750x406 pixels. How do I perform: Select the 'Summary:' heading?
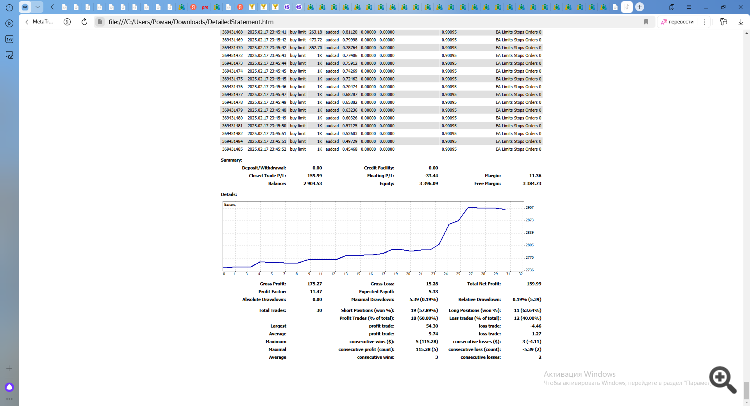tap(232, 160)
